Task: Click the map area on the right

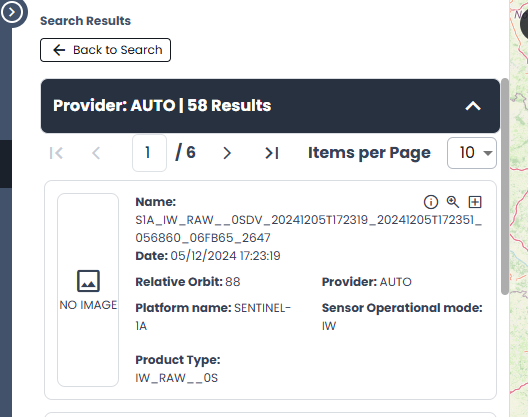Action: 519,208
